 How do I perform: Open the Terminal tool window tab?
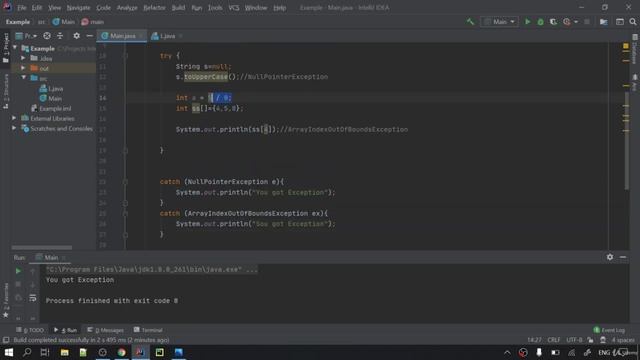148,330
